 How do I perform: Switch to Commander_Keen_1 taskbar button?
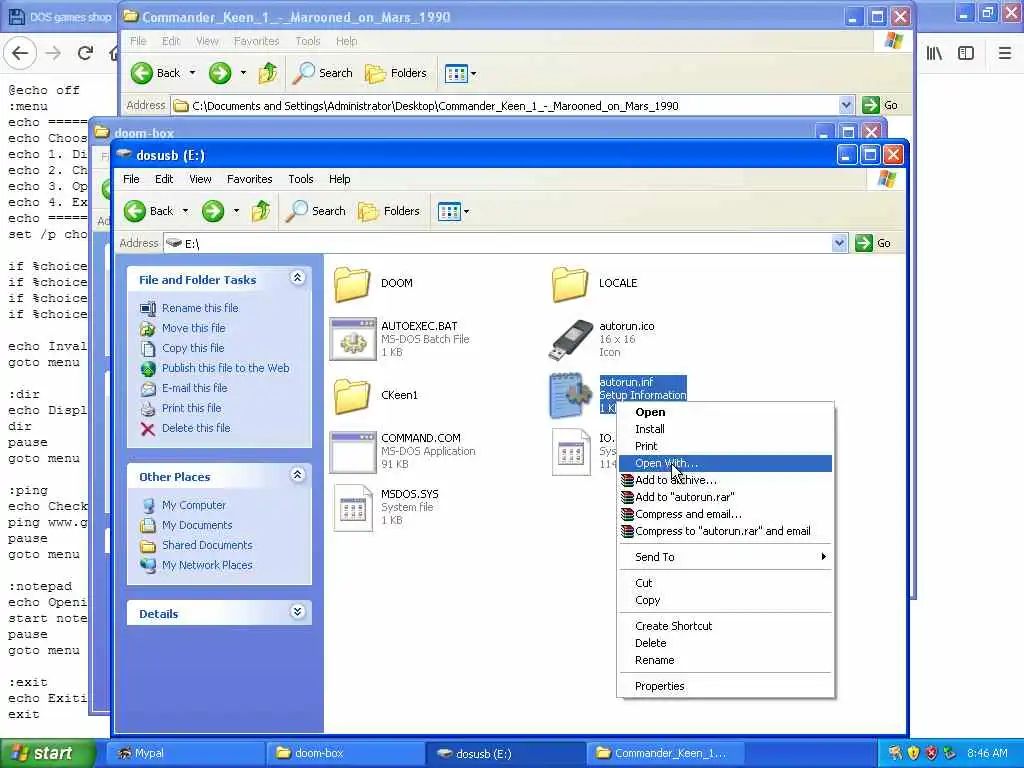pyautogui.click(x=665, y=754)
